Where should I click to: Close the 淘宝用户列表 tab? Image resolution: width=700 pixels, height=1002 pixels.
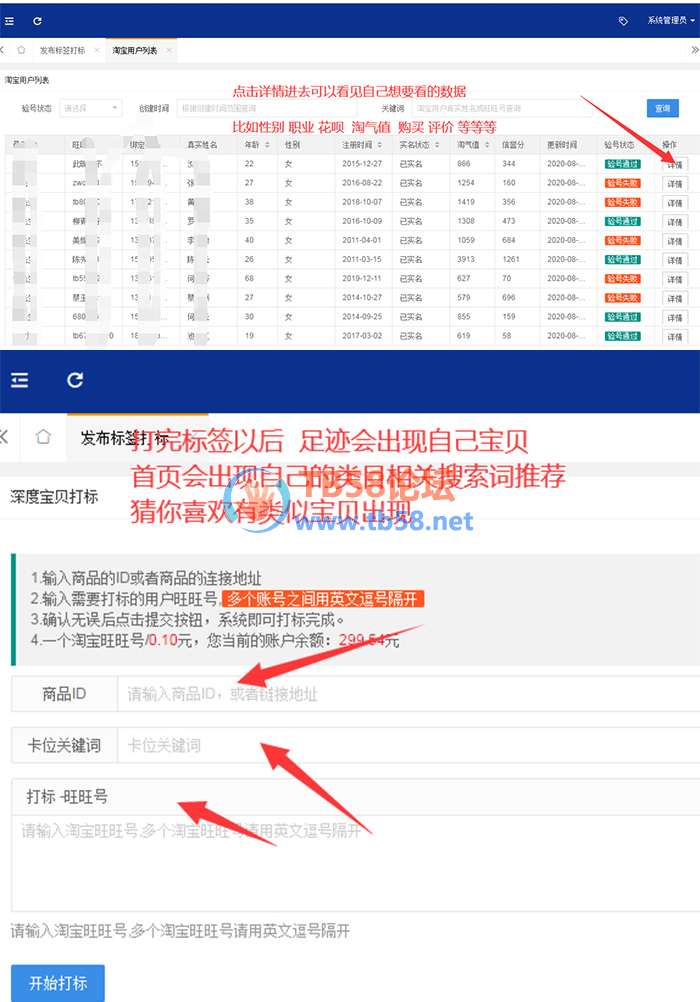169,49
